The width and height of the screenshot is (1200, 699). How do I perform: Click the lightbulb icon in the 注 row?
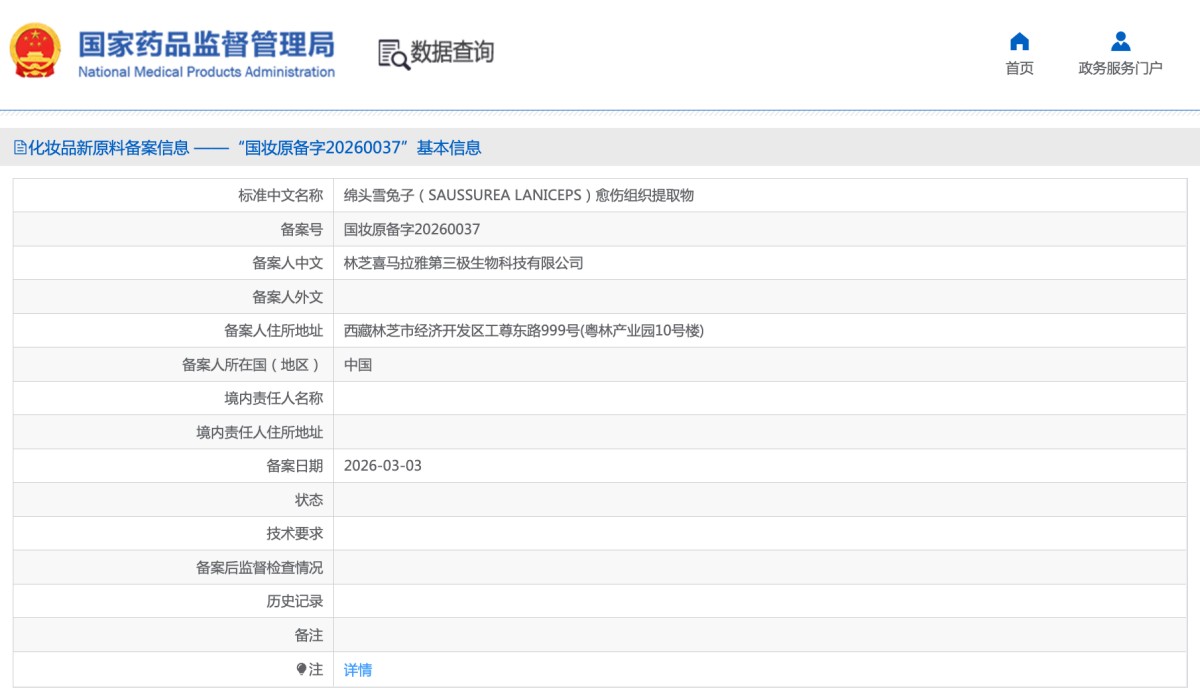pyautogui.click(x=303, y=669)
